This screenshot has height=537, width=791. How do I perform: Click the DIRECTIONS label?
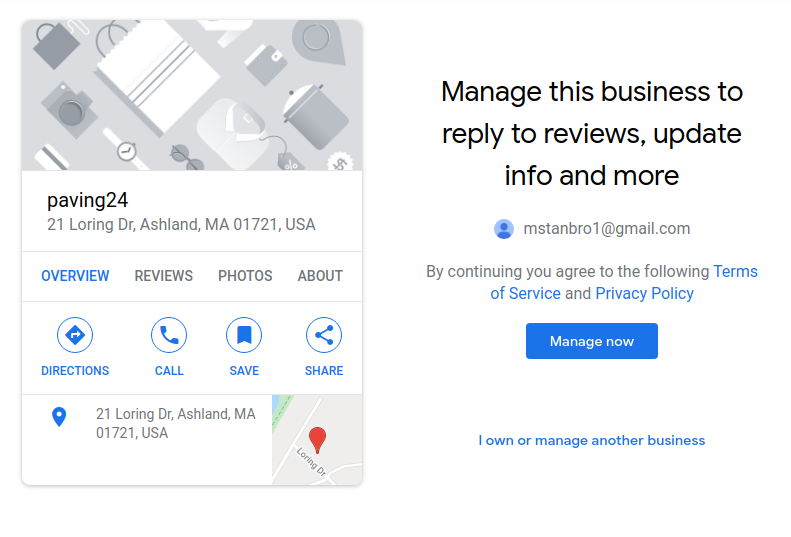(x=75, y=370)
